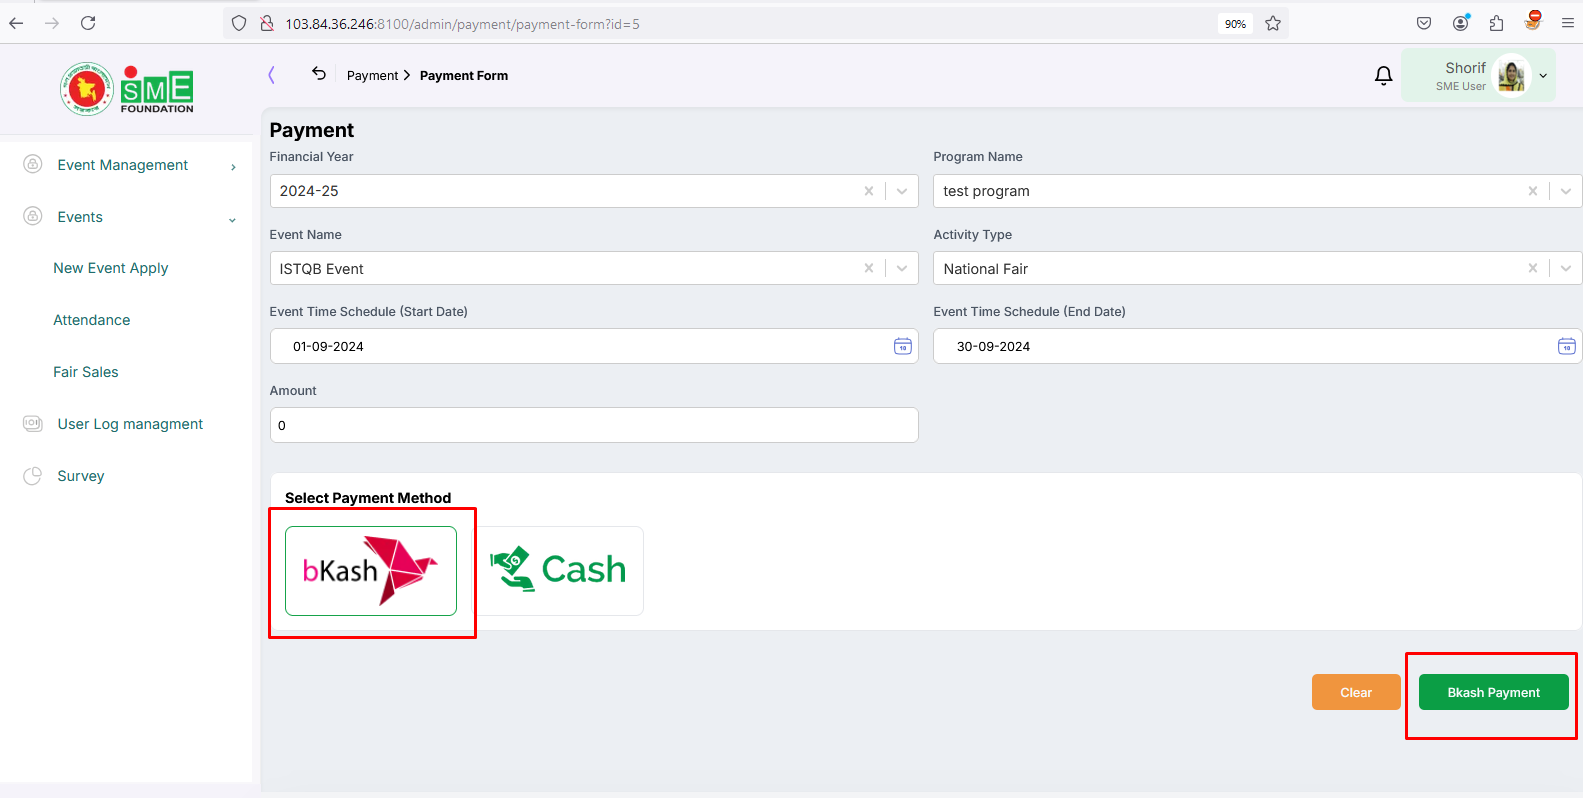
Task: Open the end date calendar icon
Action: pyautogui.click(x=1567, y=346)
